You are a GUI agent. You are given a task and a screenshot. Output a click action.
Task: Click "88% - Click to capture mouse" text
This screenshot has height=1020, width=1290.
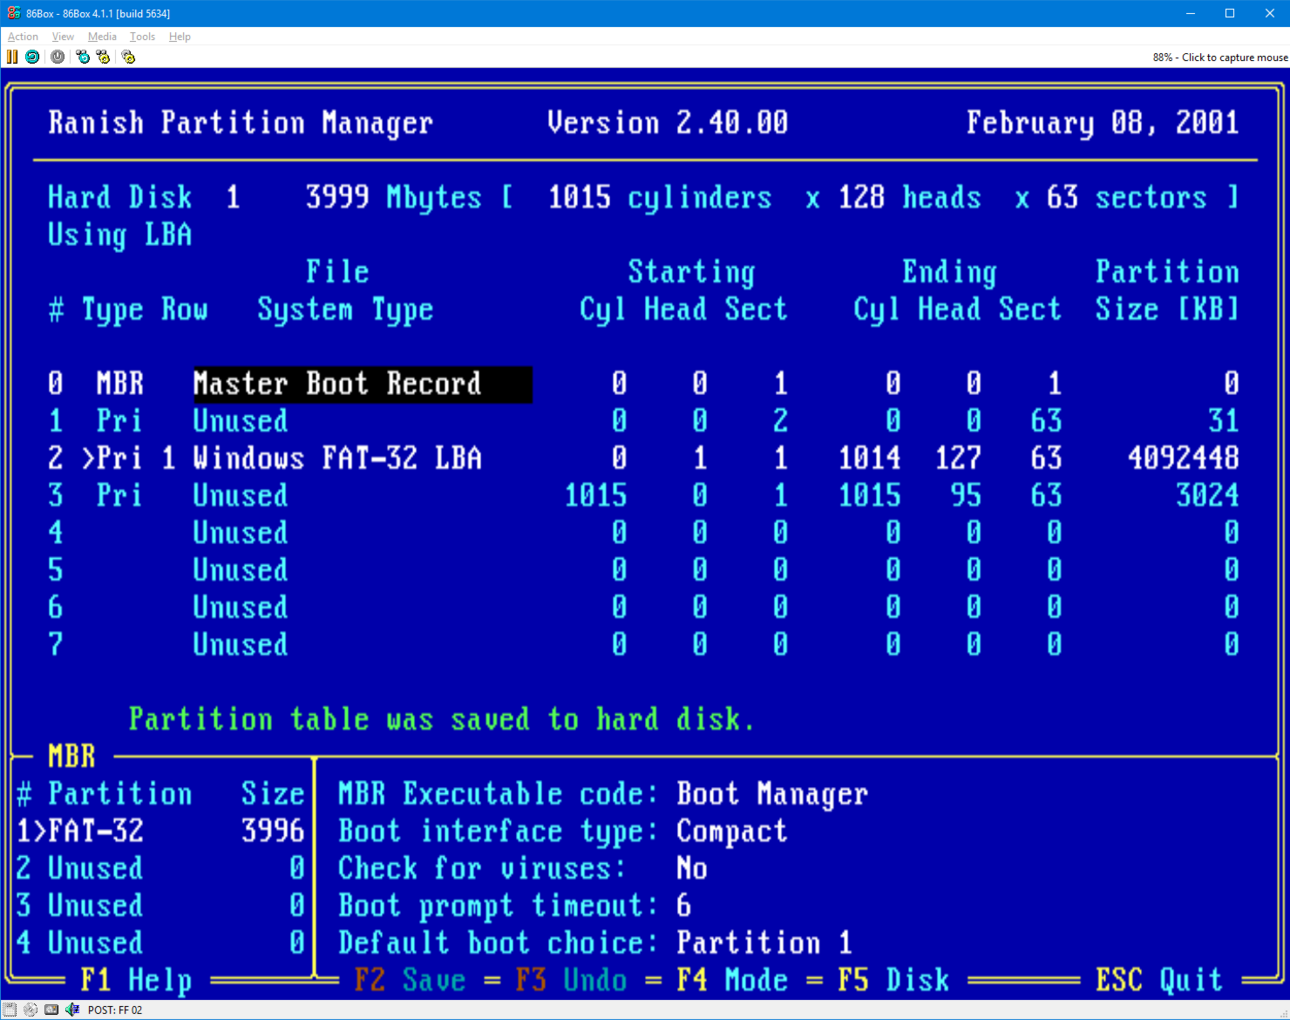pyautogui.click(x=1220, y=57)
